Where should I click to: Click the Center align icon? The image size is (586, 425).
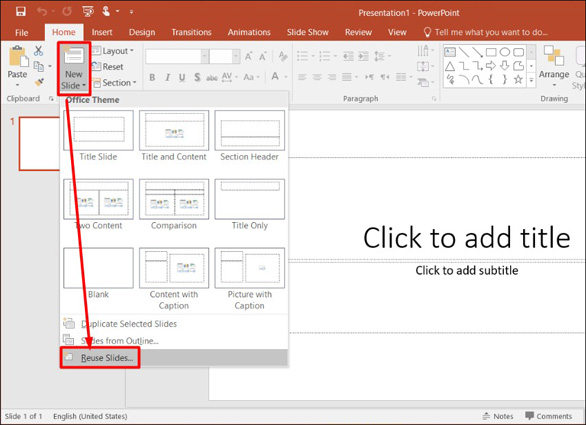317,77
